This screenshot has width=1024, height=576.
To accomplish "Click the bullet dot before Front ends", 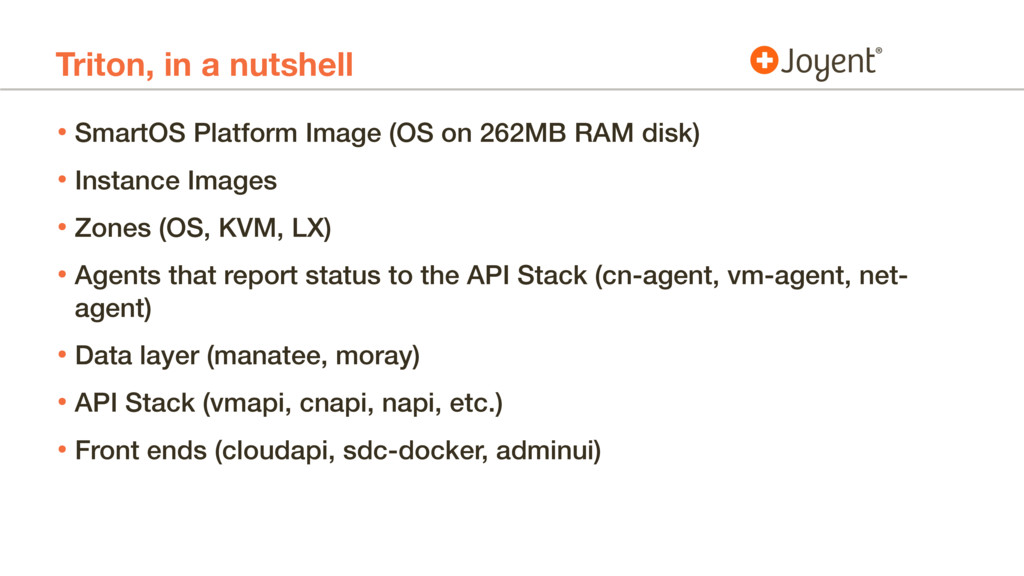I will coord(62,451).
